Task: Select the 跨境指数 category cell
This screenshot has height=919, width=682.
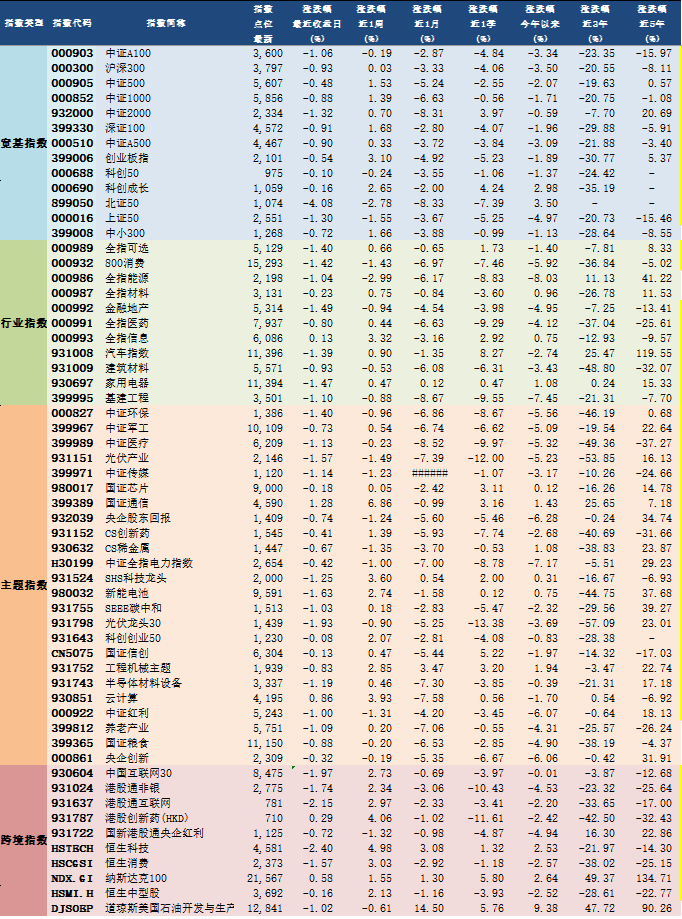Action: click(x=24, y=840)
